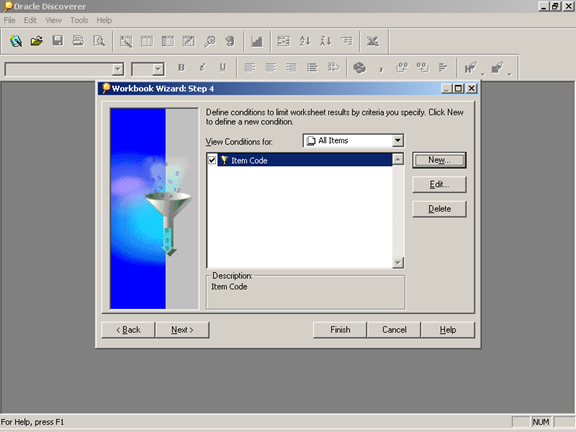Image resolution: width=576 pixels, height=432 pixels.
Task: Click the Edit... condition button
Action: [x=439, y=184]
